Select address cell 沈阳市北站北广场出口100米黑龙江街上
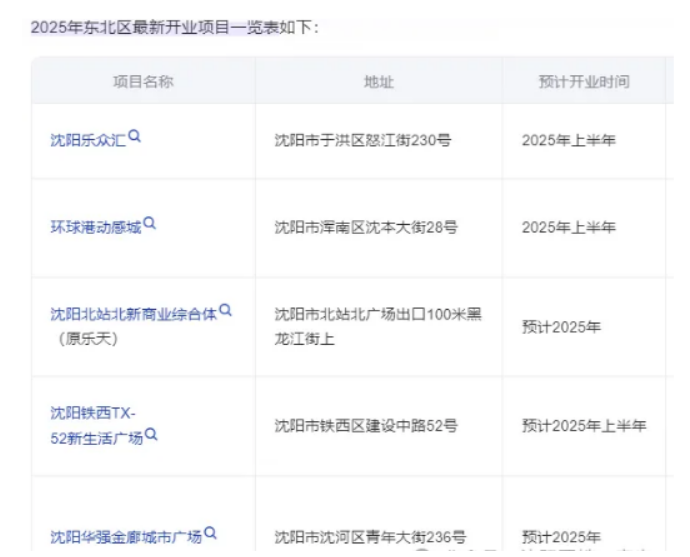The image size is (690, 557). coord(378,326)
